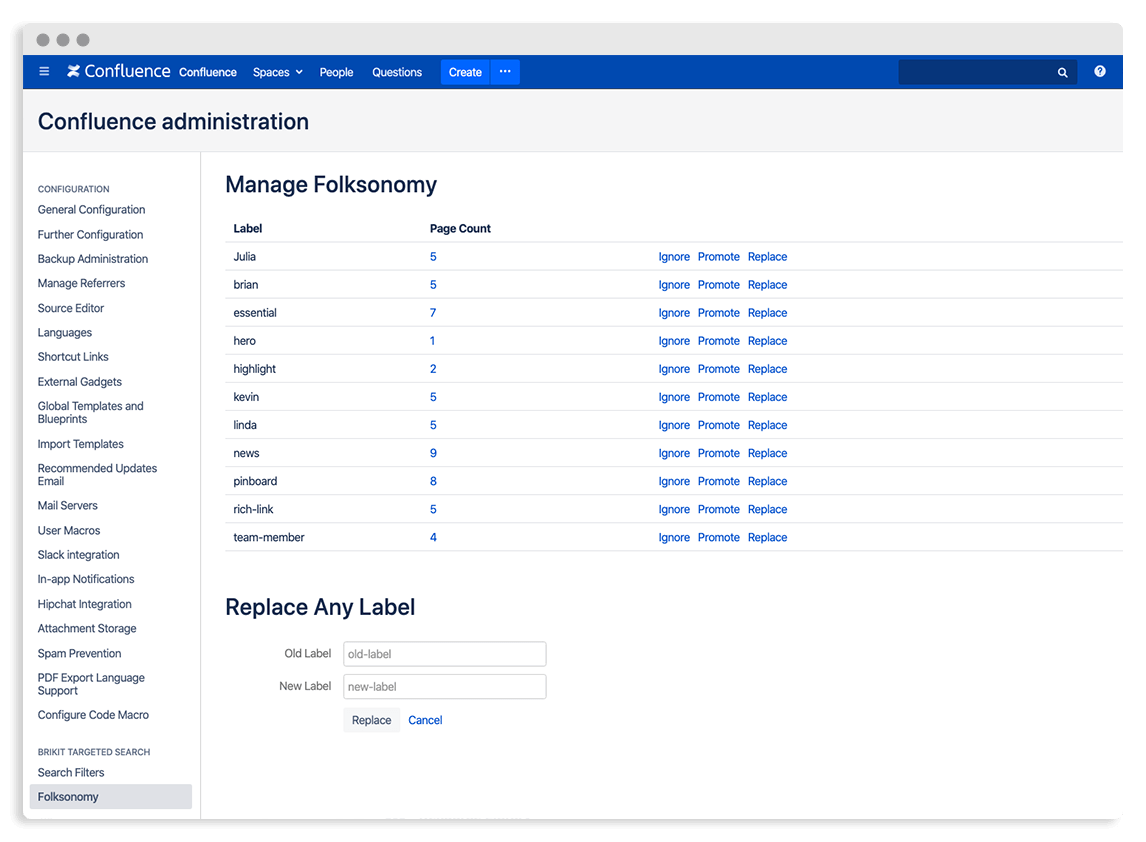Image resolution: width=1146 pixels, height=842 pixels.
Task: Click the Cancel link in form
Action: point(425,721)
